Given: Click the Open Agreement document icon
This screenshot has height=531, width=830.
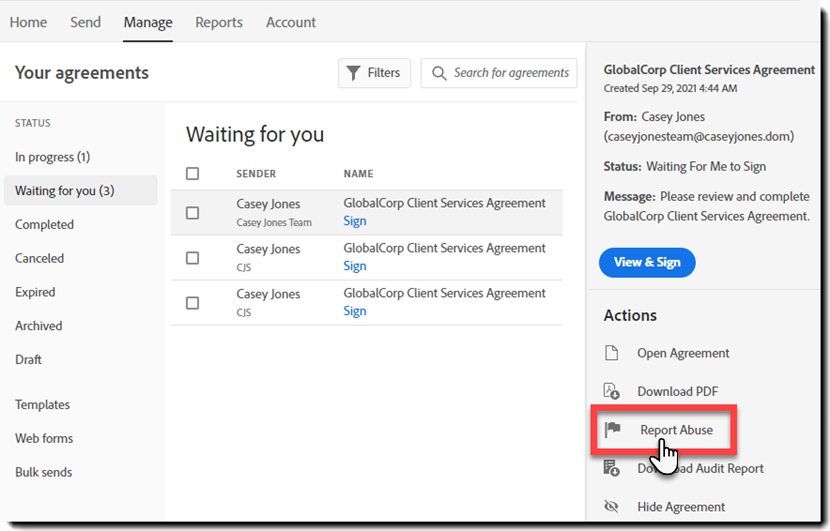Looking at the screenshot, I should (x=612, y=353).
